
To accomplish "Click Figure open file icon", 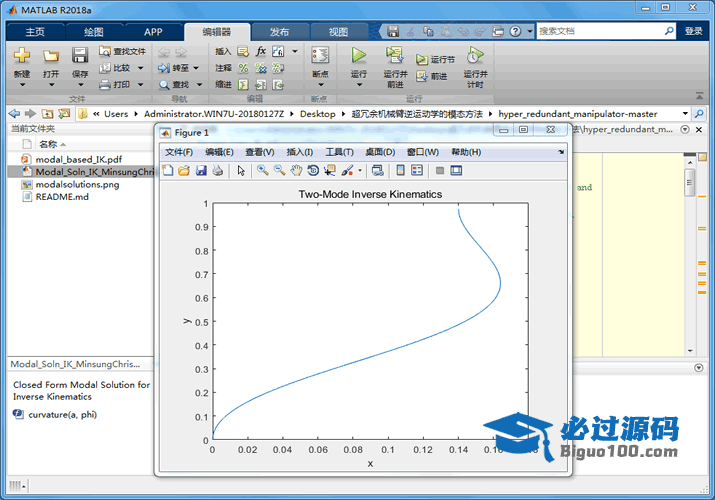I will (x=184, y=170).
